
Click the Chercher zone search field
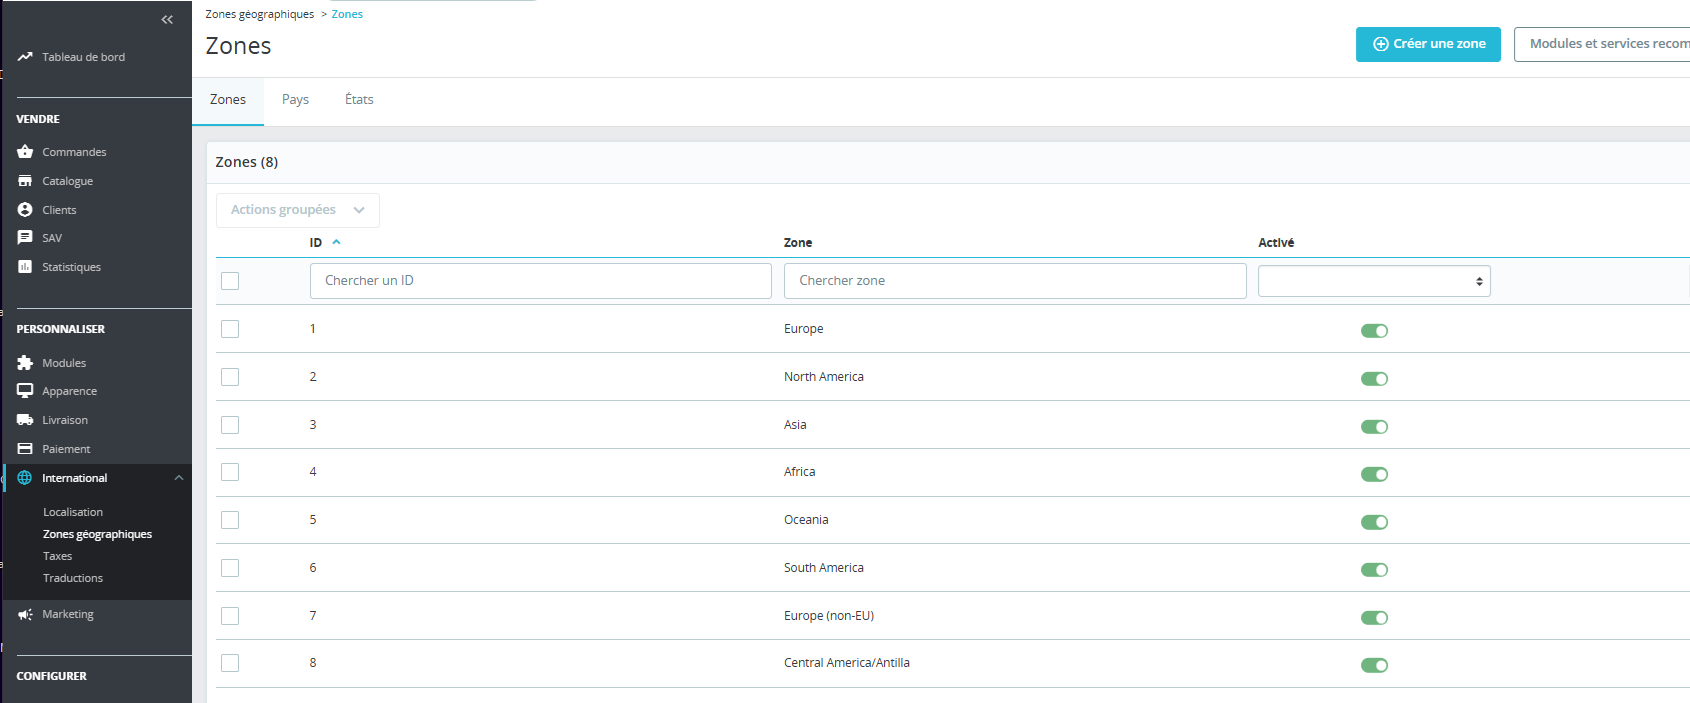(1014, 281)
